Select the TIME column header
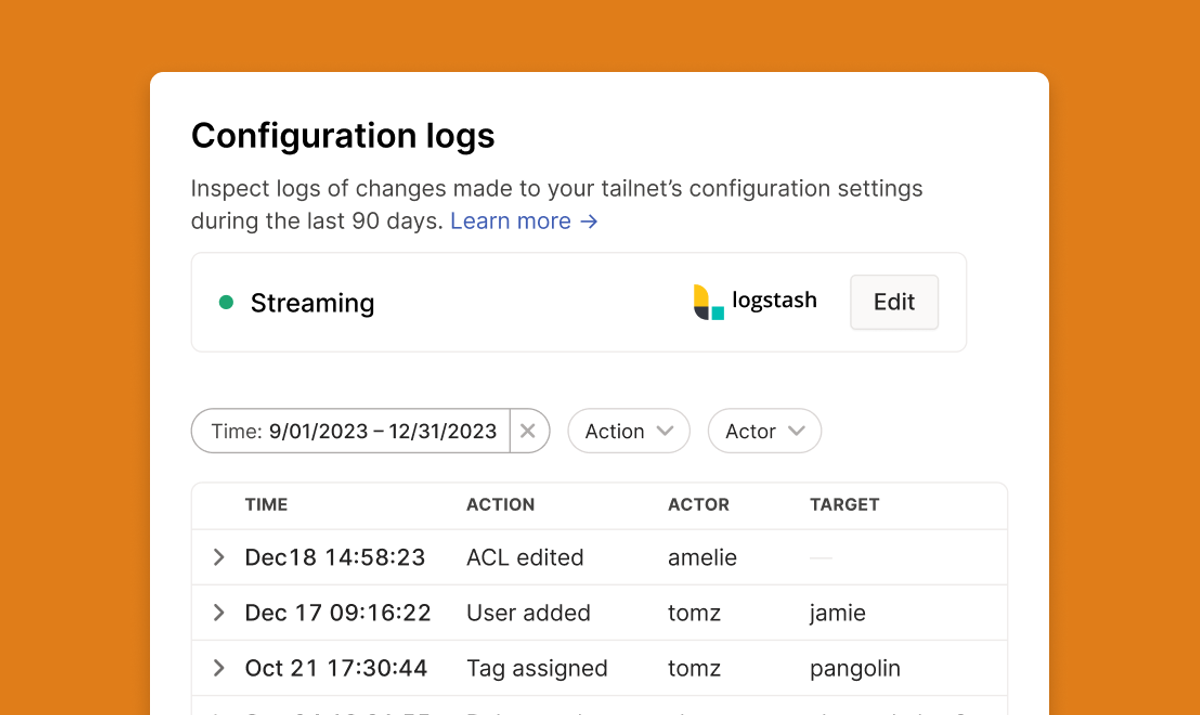The width and height of the screenshot is (1200, 715). [x=266, y=505]
